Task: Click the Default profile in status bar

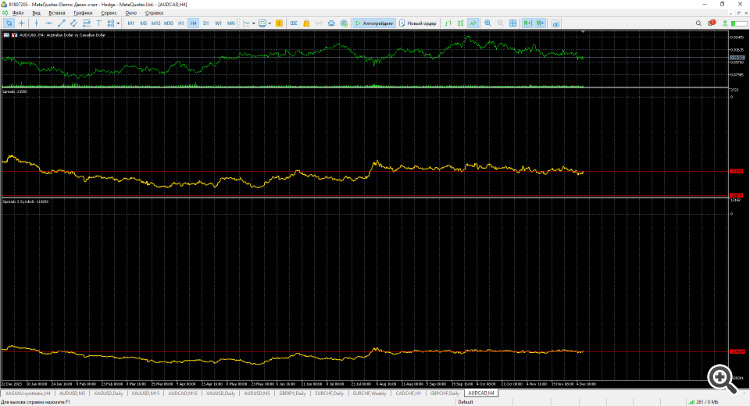Action: 465,402
